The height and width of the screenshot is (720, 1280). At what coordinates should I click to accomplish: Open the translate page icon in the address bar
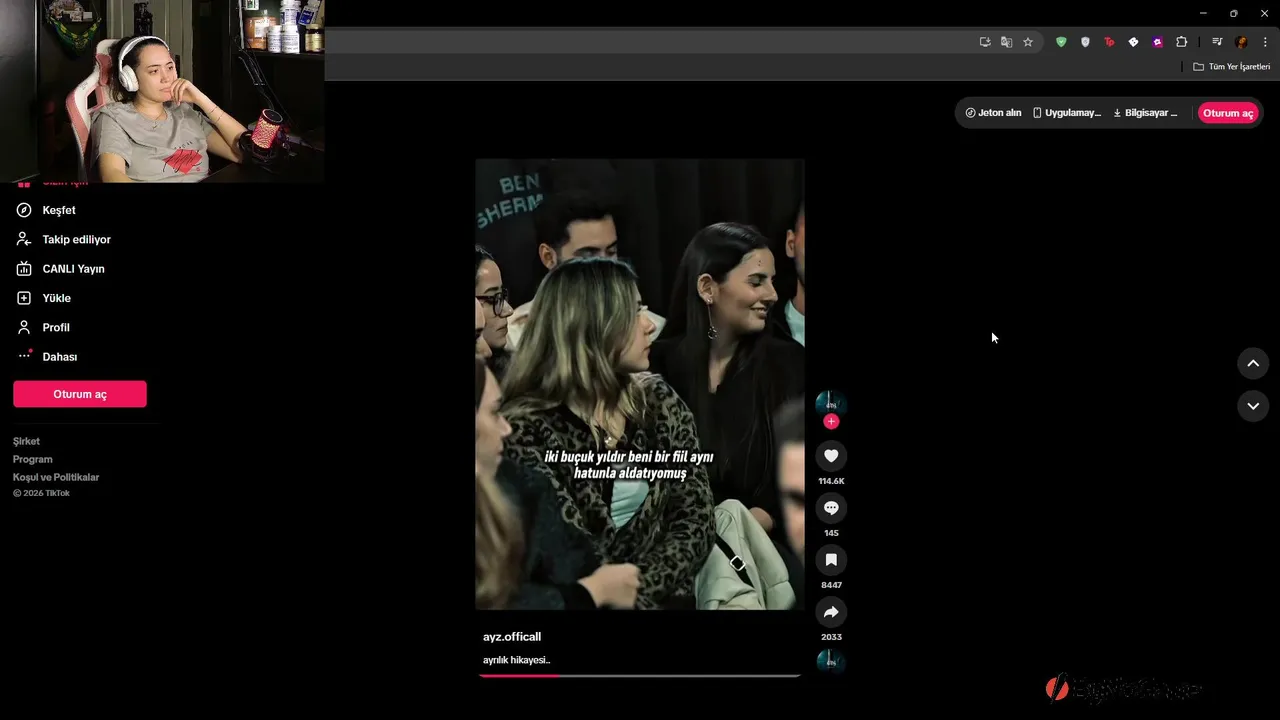(1006, 42)
